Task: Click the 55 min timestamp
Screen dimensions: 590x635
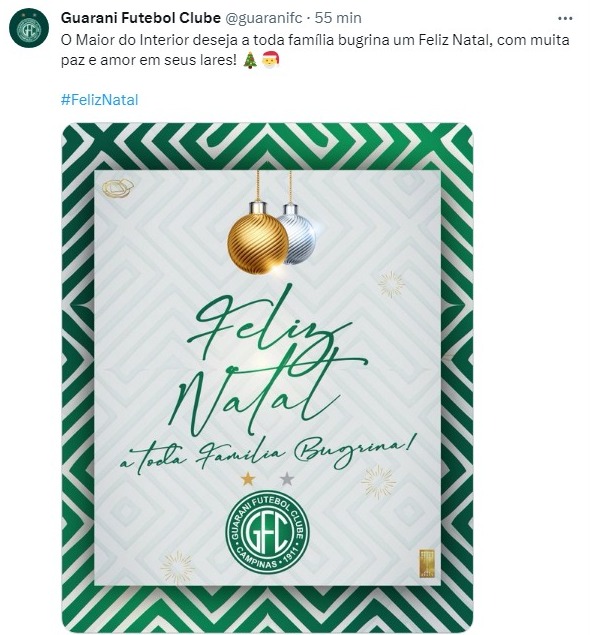Action: (x=338, y=18)
